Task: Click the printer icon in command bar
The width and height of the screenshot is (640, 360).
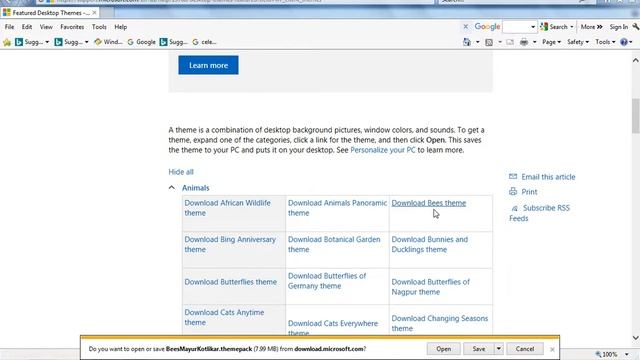Action: [x=524, y=42]
